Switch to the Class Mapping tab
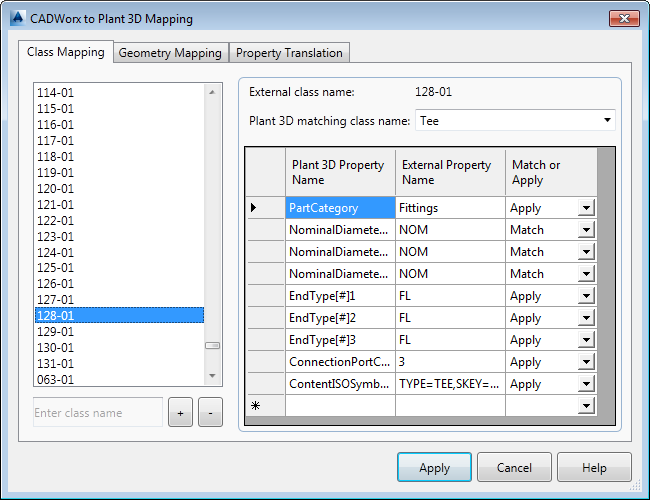 pos(65,52)
